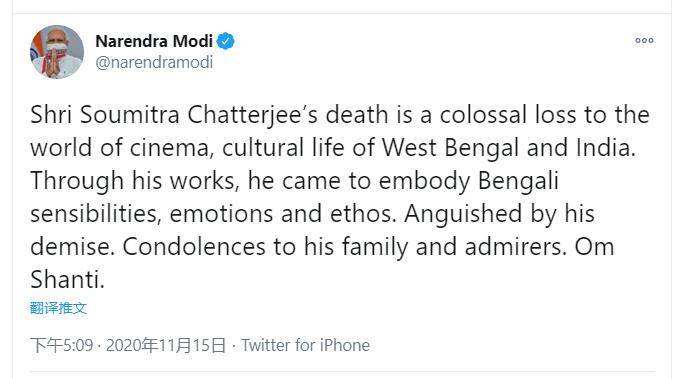Image resolution: width=682 pixels, height=379 pixels.
Task: Click the Narendra Modi display name
Action: coord(154,41)
